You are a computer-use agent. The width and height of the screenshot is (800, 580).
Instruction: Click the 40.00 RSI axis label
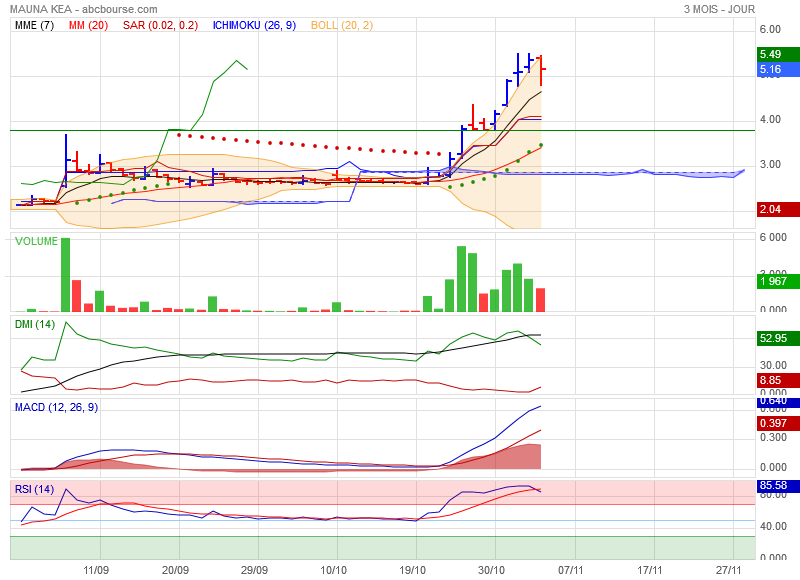pyautogui.click(x=773, y=526)
